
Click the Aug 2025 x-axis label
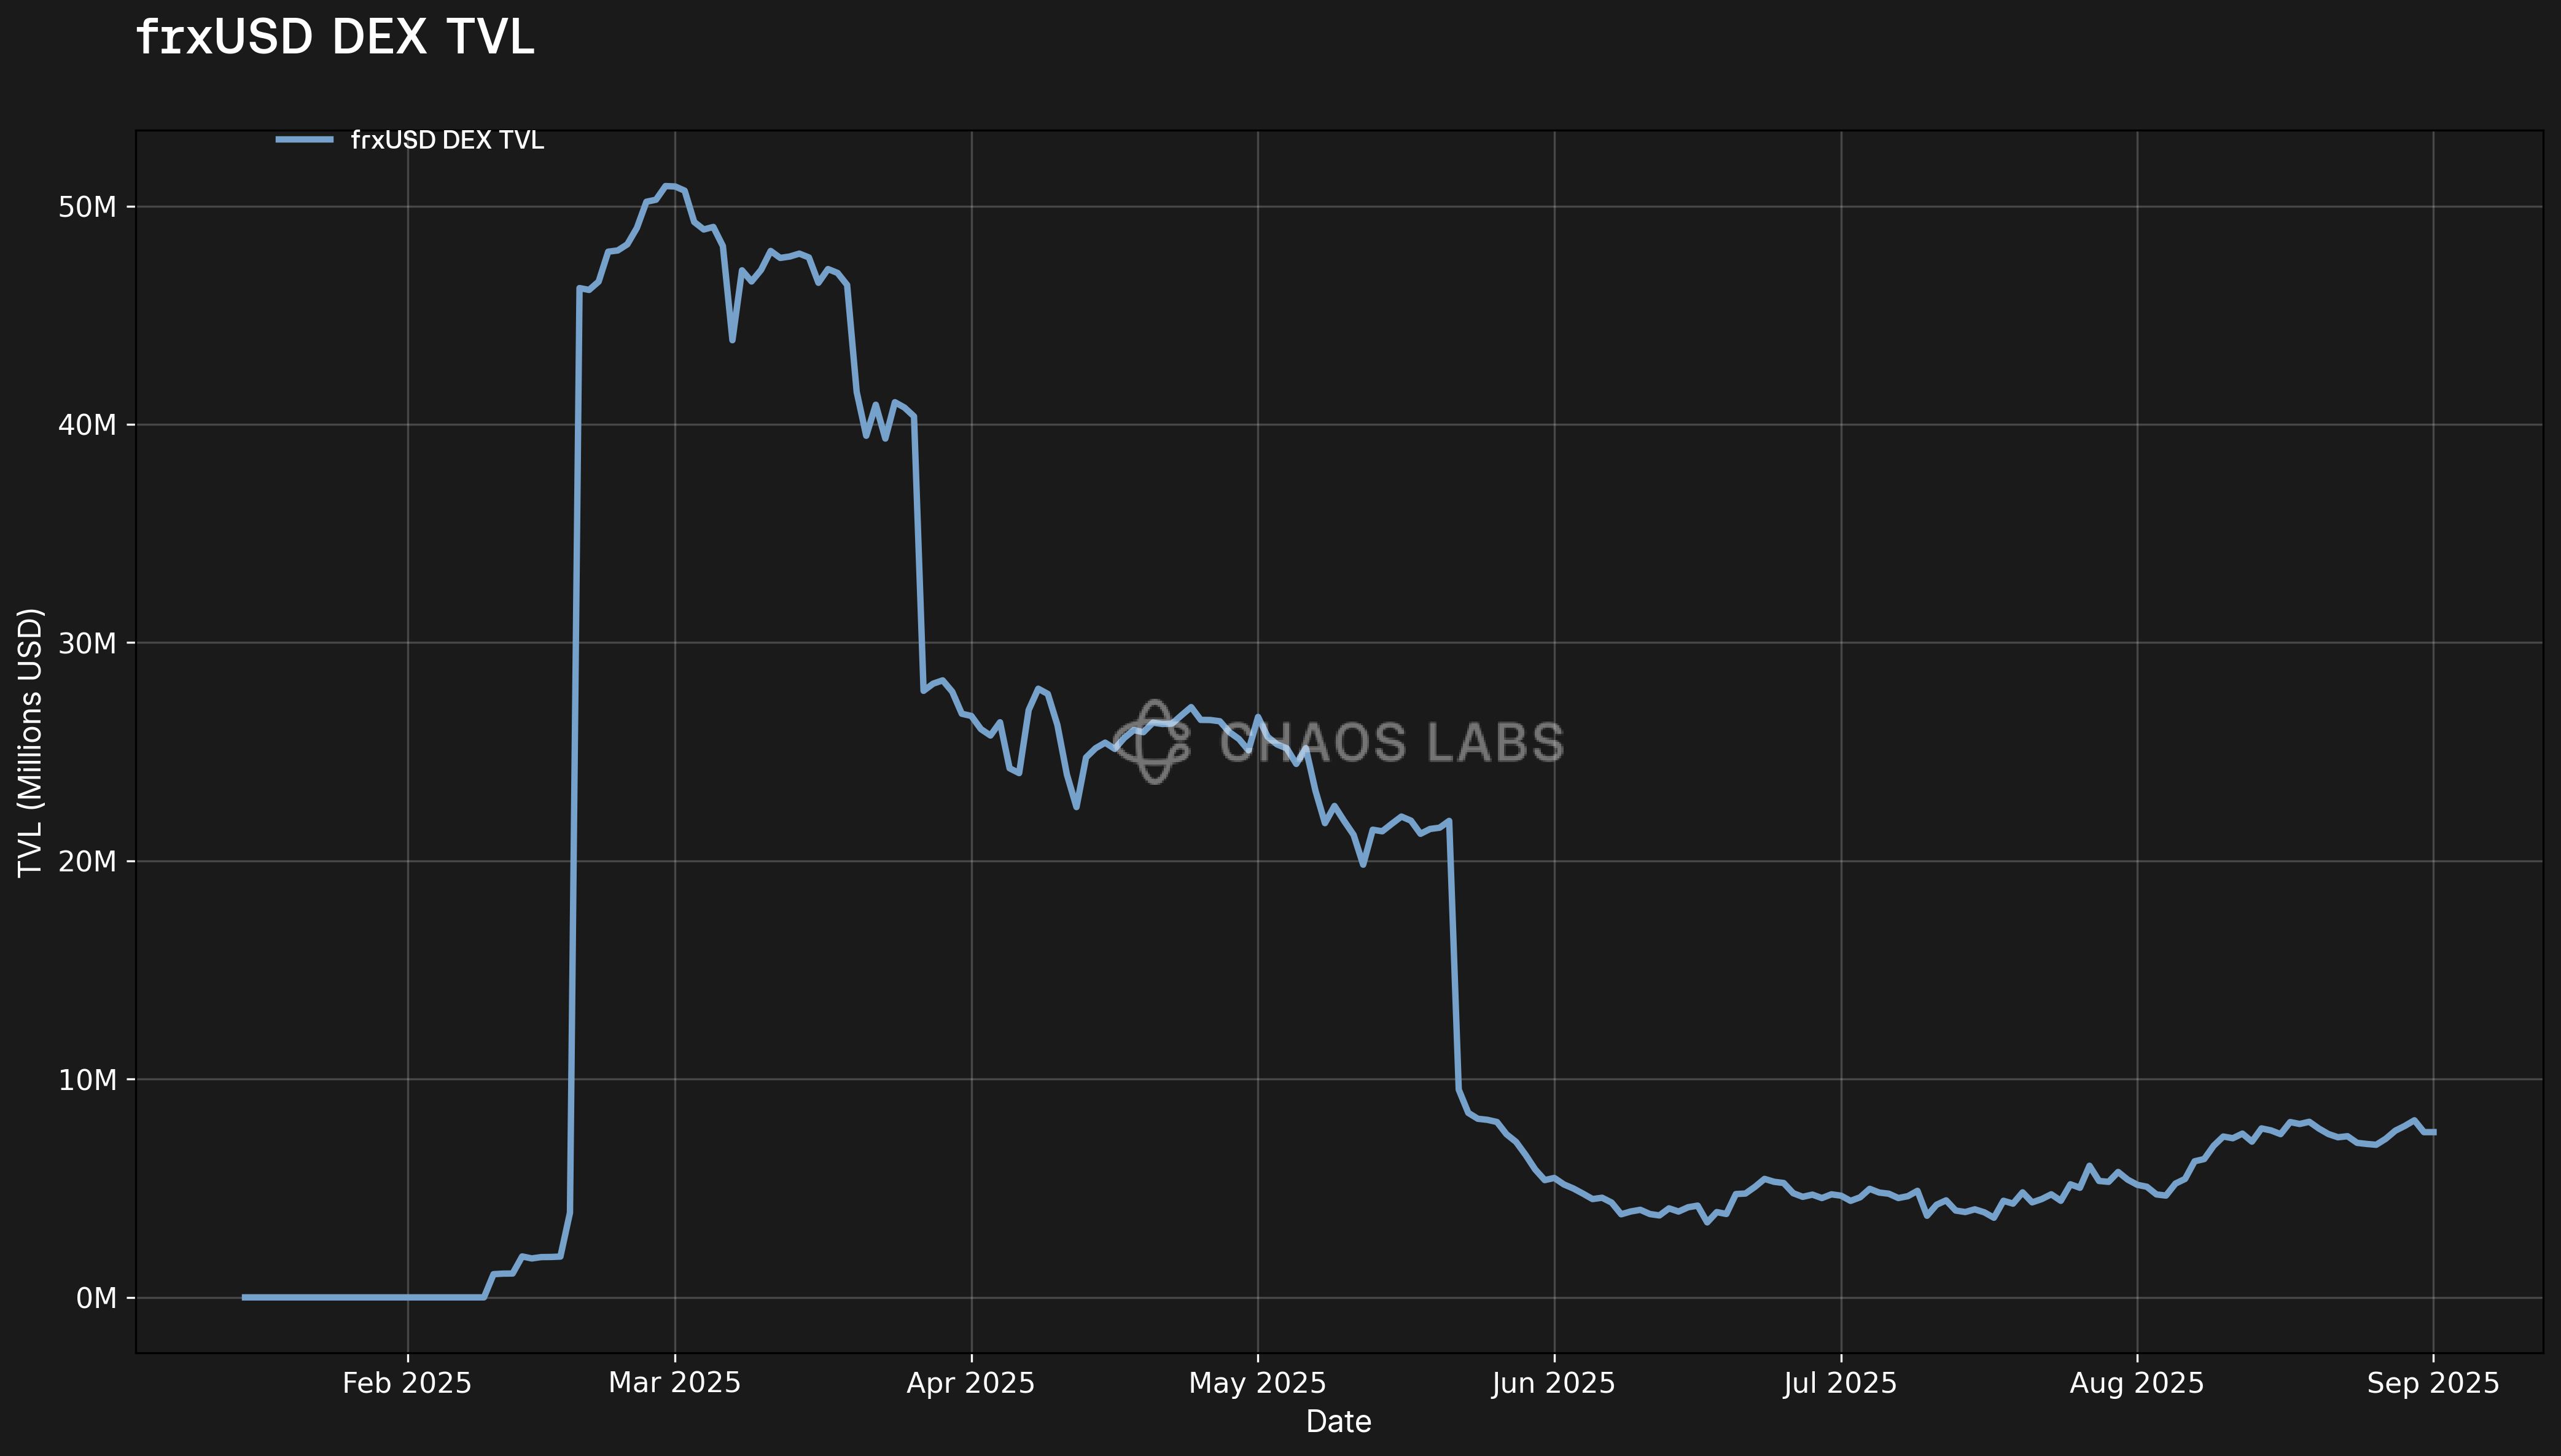pos(2137,1383)
